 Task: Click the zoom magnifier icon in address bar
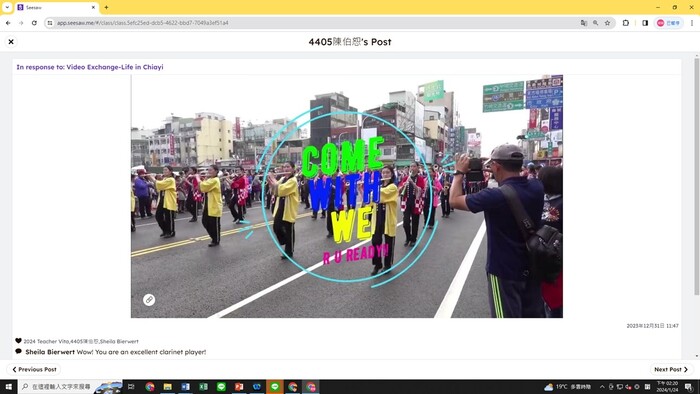coord(596,23)
